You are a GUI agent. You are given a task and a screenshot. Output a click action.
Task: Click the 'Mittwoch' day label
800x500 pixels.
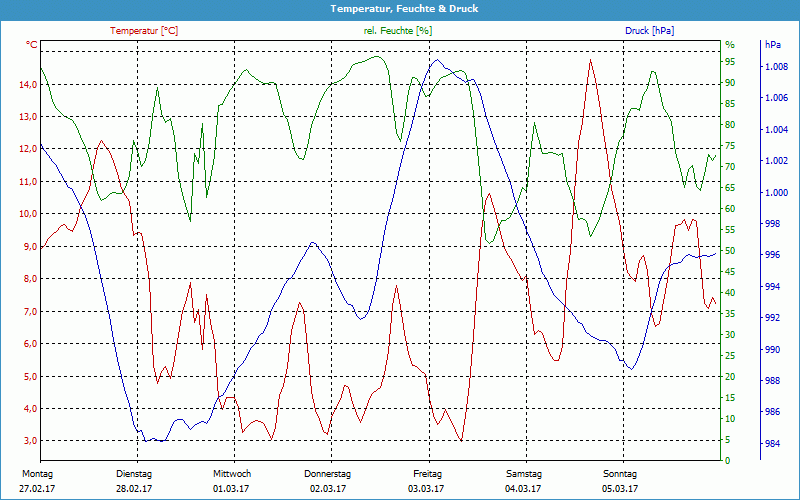pyautogui.click(x=232, y=474)
